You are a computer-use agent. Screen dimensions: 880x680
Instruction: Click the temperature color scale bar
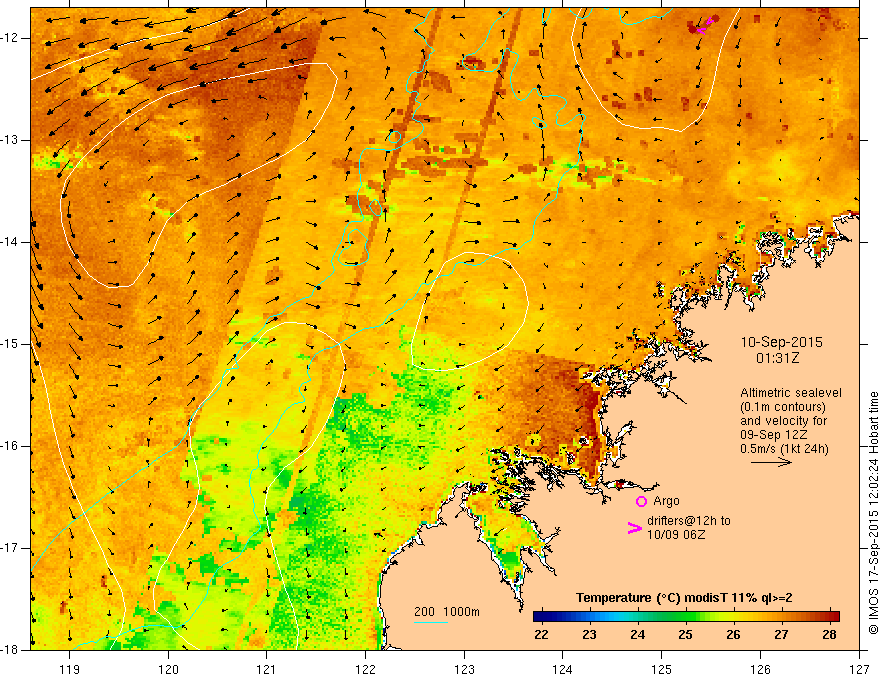click(686, 617)
